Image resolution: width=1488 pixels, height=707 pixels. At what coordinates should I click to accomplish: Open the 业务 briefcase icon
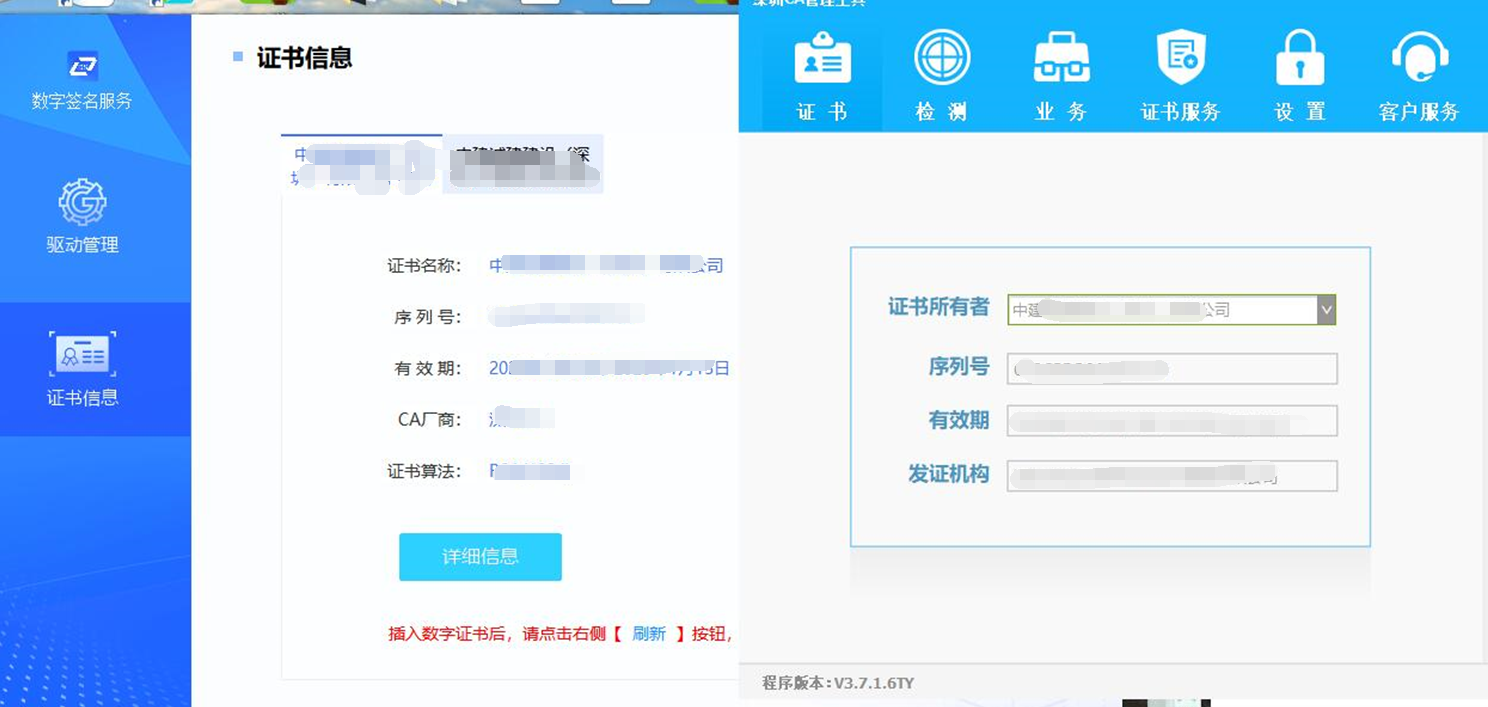pos(1061,59)
